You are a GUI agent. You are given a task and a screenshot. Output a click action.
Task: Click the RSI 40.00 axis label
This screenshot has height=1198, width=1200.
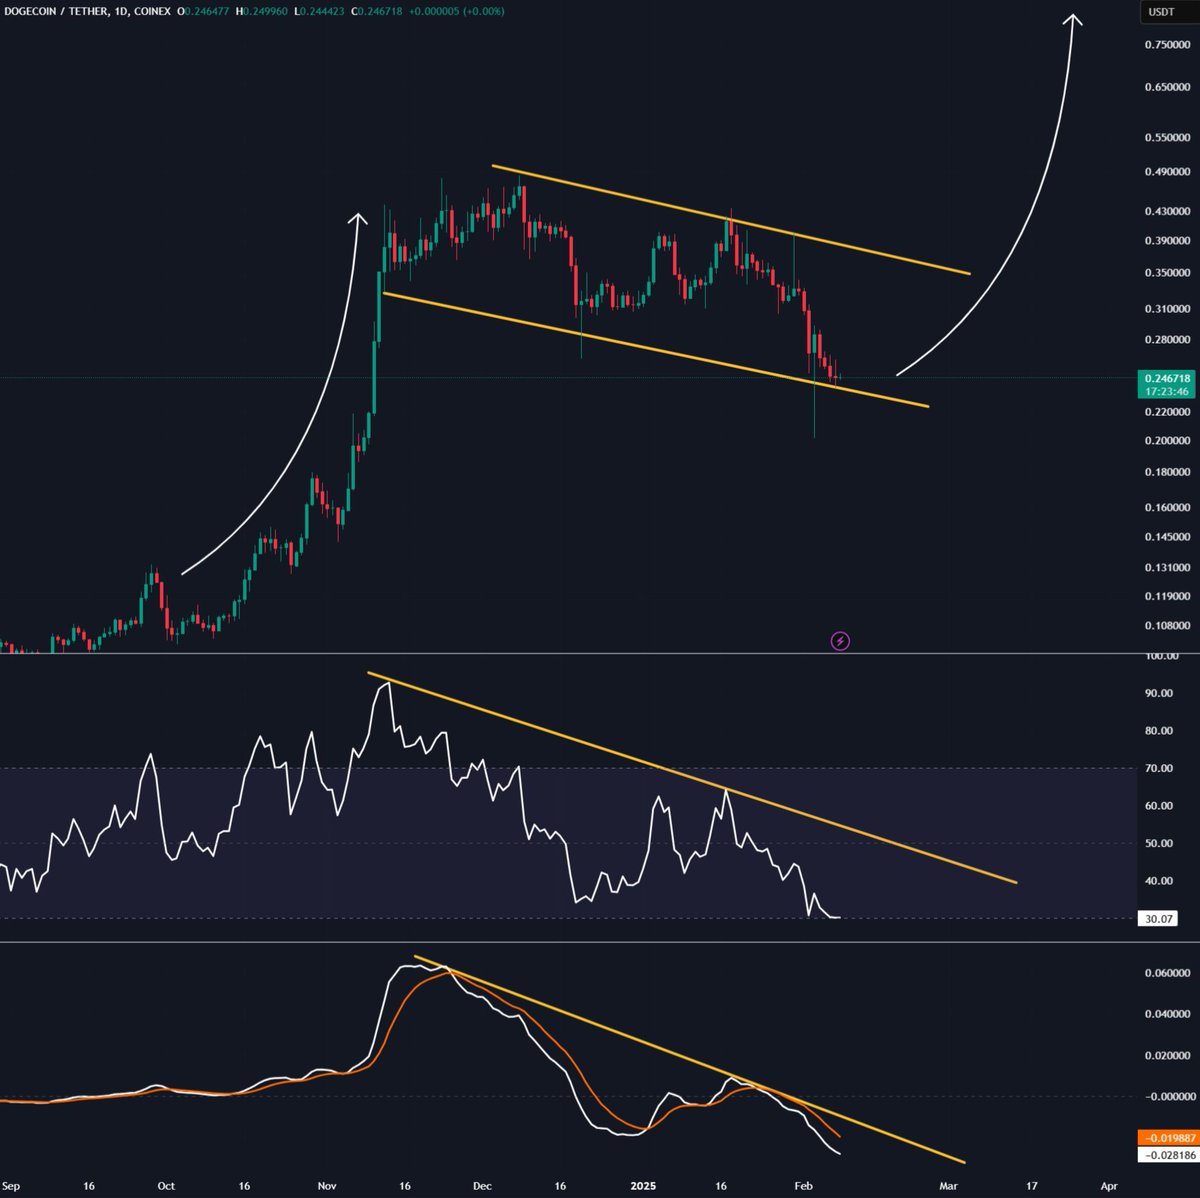point(1160,881)
